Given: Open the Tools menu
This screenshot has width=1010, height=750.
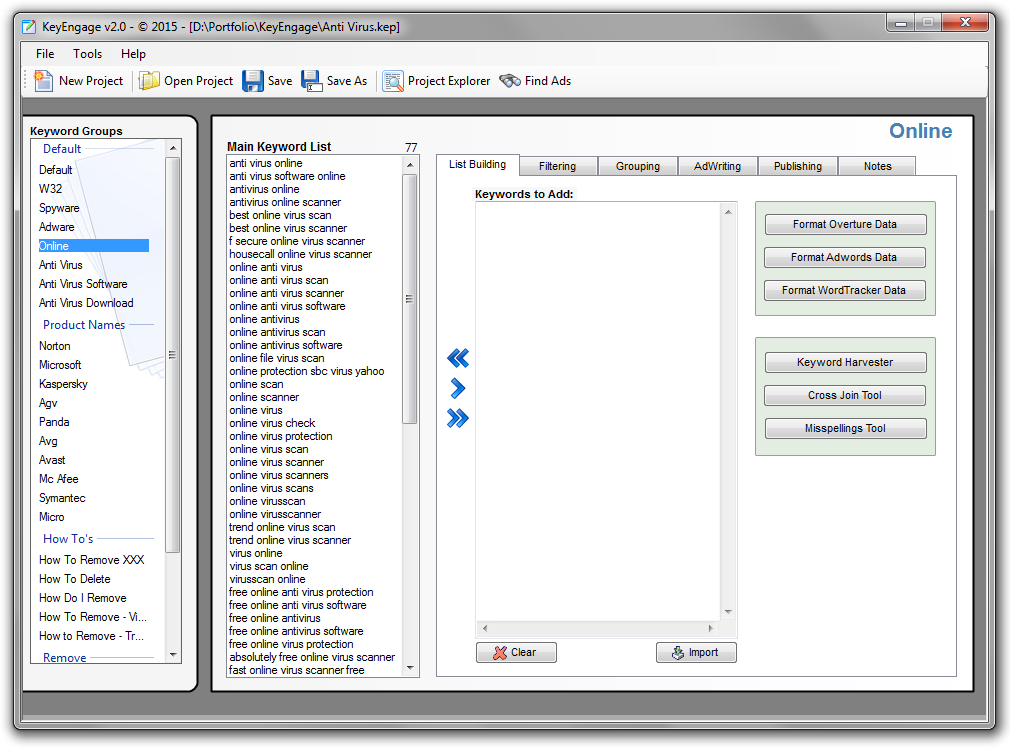Looking at the screenshot, I should pos(87,54).
